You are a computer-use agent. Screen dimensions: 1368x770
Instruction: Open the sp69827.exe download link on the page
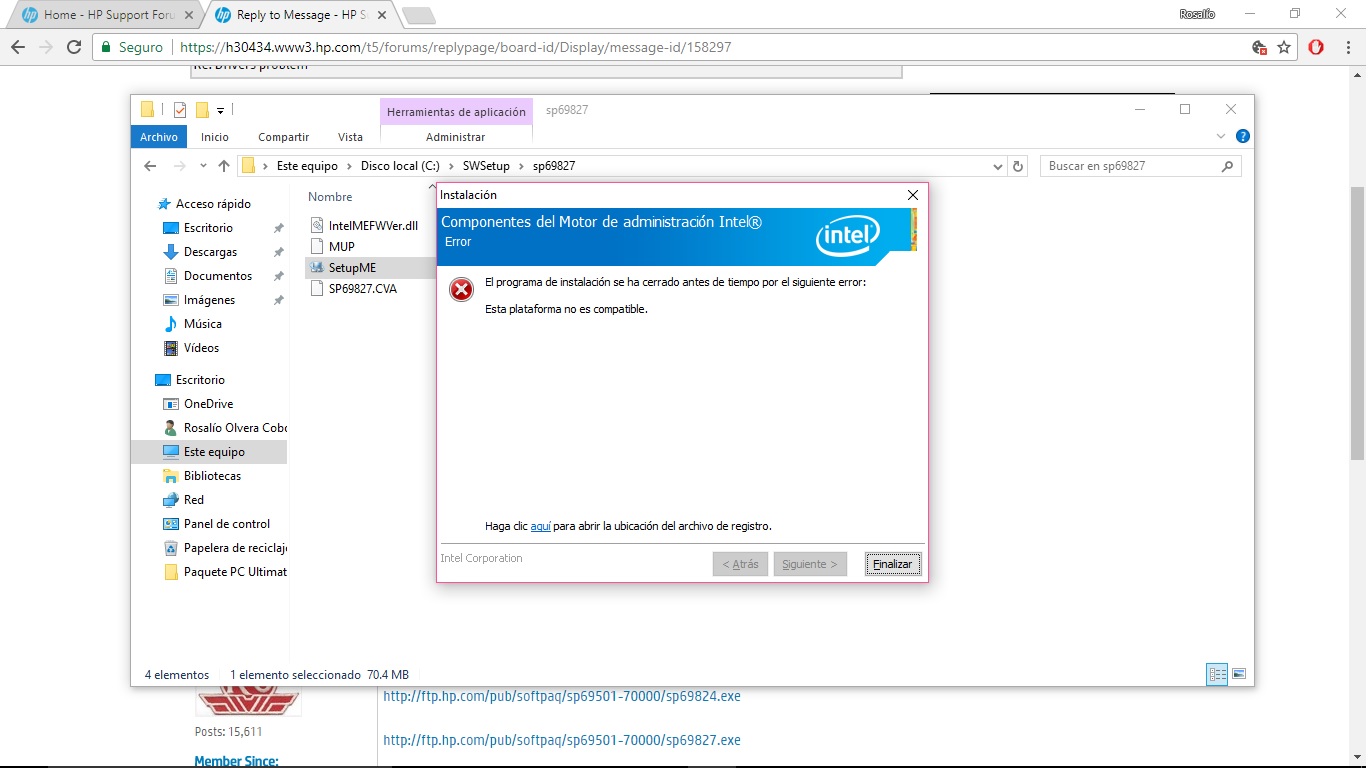(x=562, y=740)
